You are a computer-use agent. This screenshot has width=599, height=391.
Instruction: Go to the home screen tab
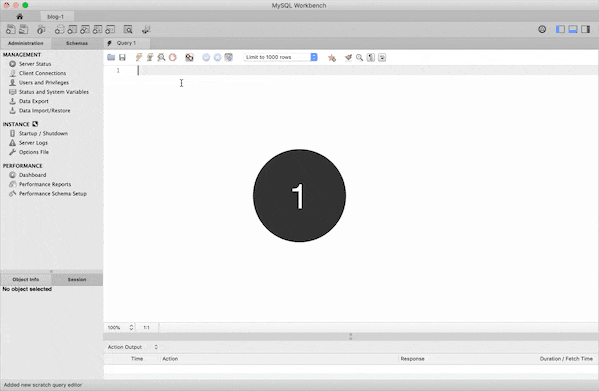pyautogui.click(x=19, y=16)
